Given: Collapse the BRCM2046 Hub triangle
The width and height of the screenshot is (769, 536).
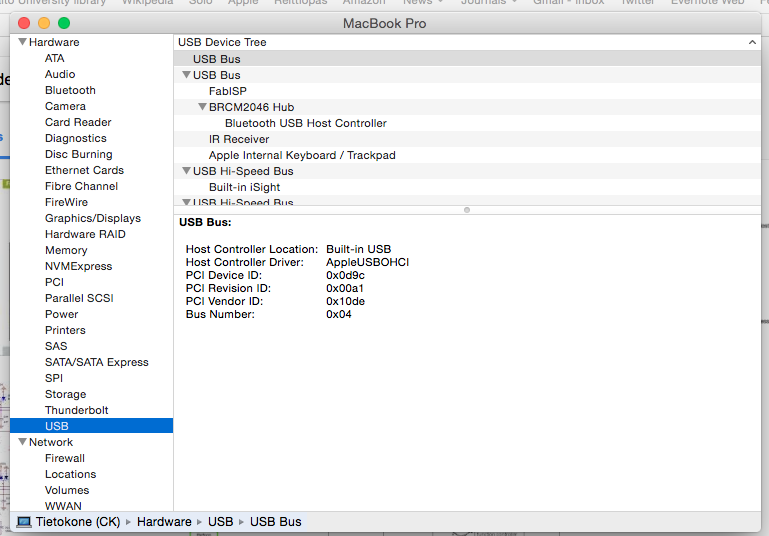Looking at the screenshot, I should (202, 107).
